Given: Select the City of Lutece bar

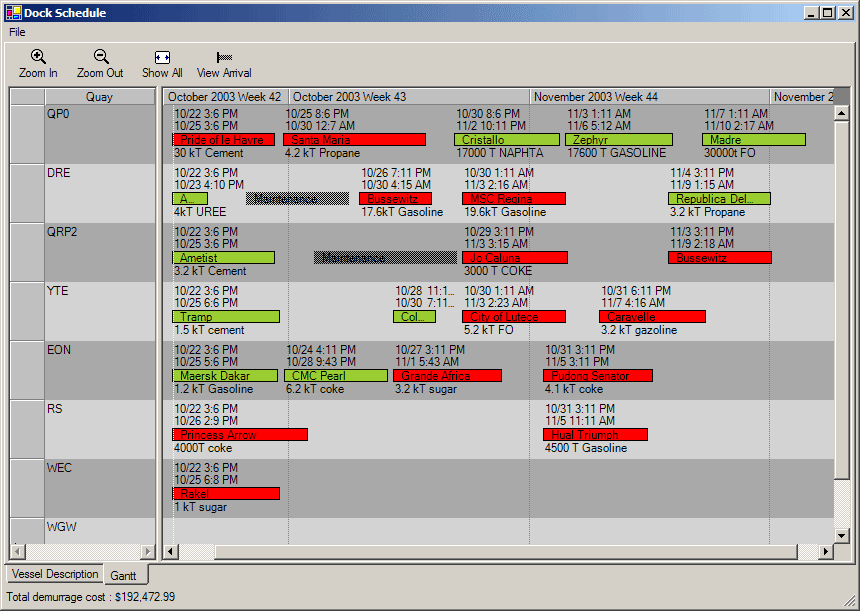Looking at the screenshot, I should point(514,316).
